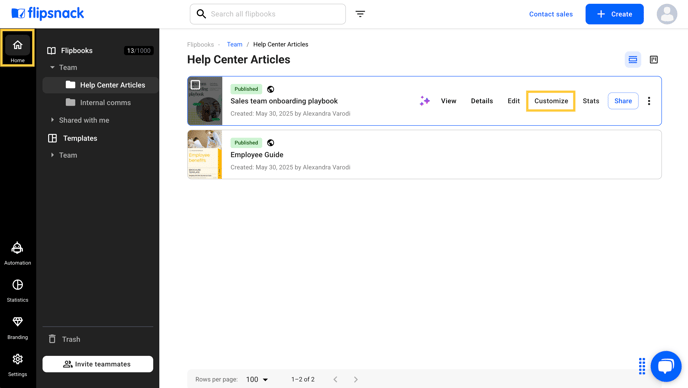Click the search filter icon

point(360,14)
